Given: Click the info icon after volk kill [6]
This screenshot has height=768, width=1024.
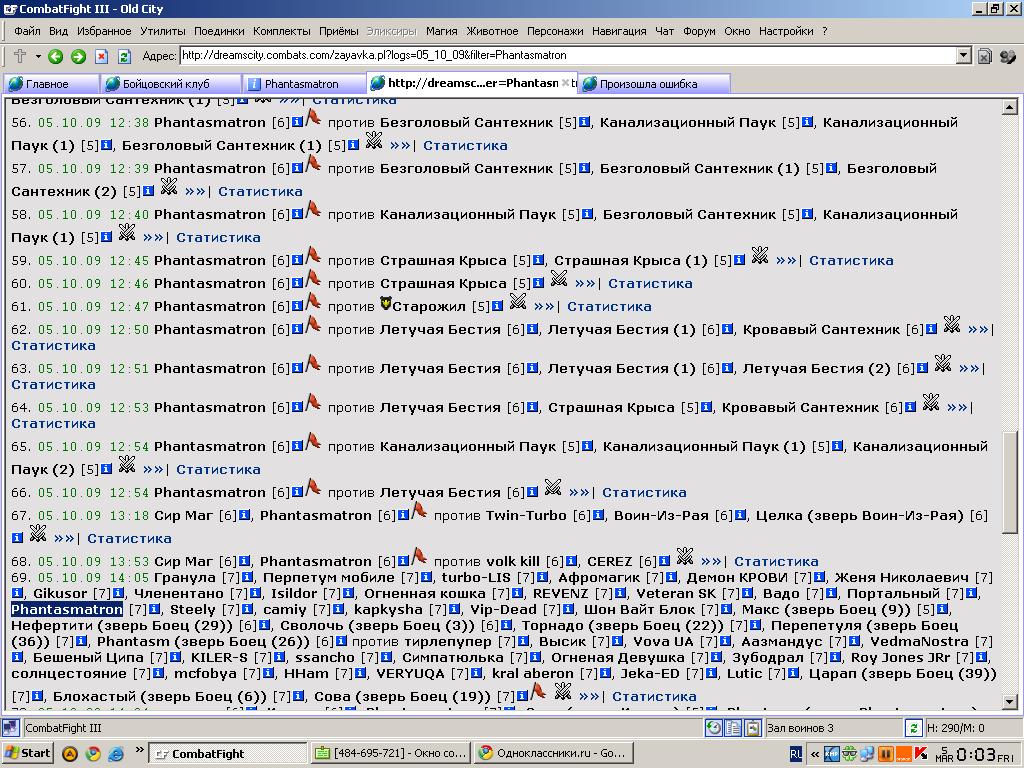Looking at the screenshot, I should coord(571,560).
